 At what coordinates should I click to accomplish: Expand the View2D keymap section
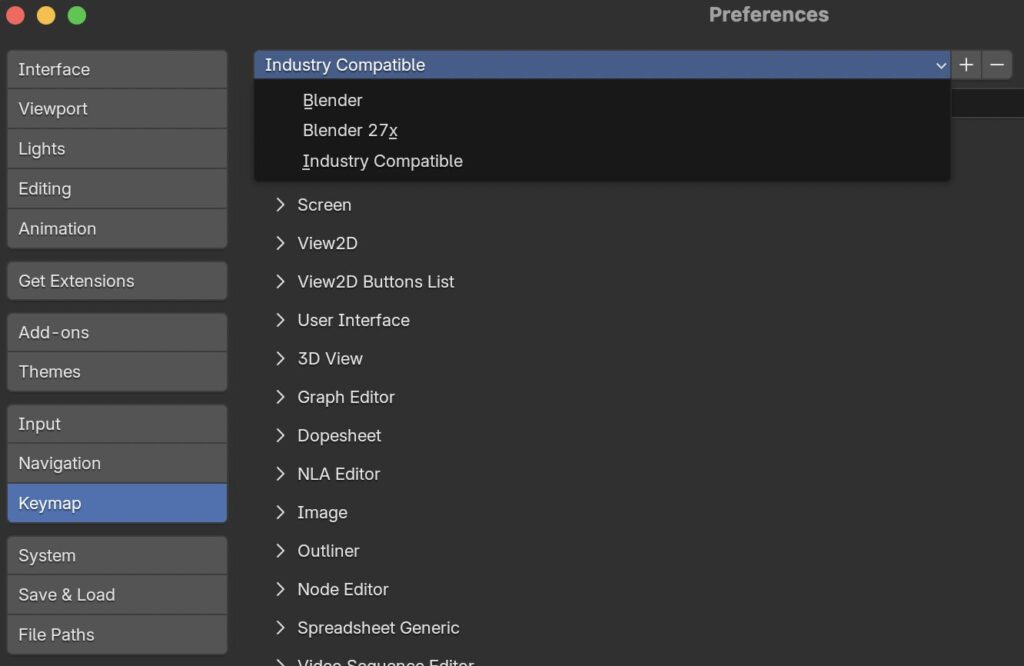pyautogui.click(x=280, y=243)
